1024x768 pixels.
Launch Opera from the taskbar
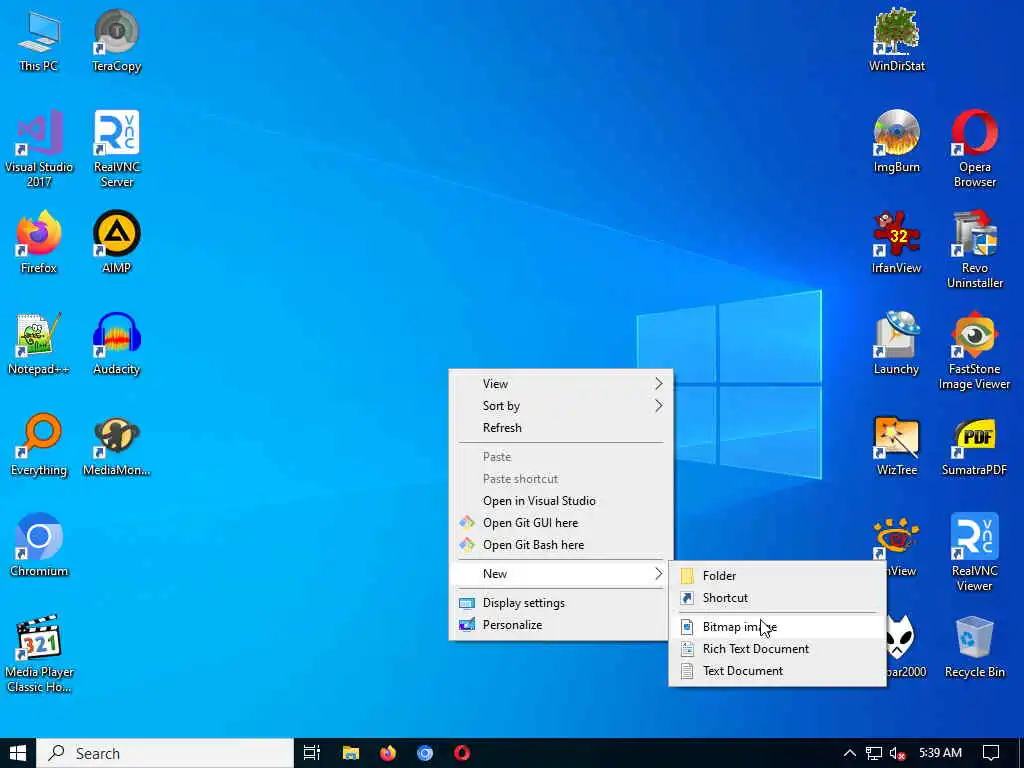462,753
